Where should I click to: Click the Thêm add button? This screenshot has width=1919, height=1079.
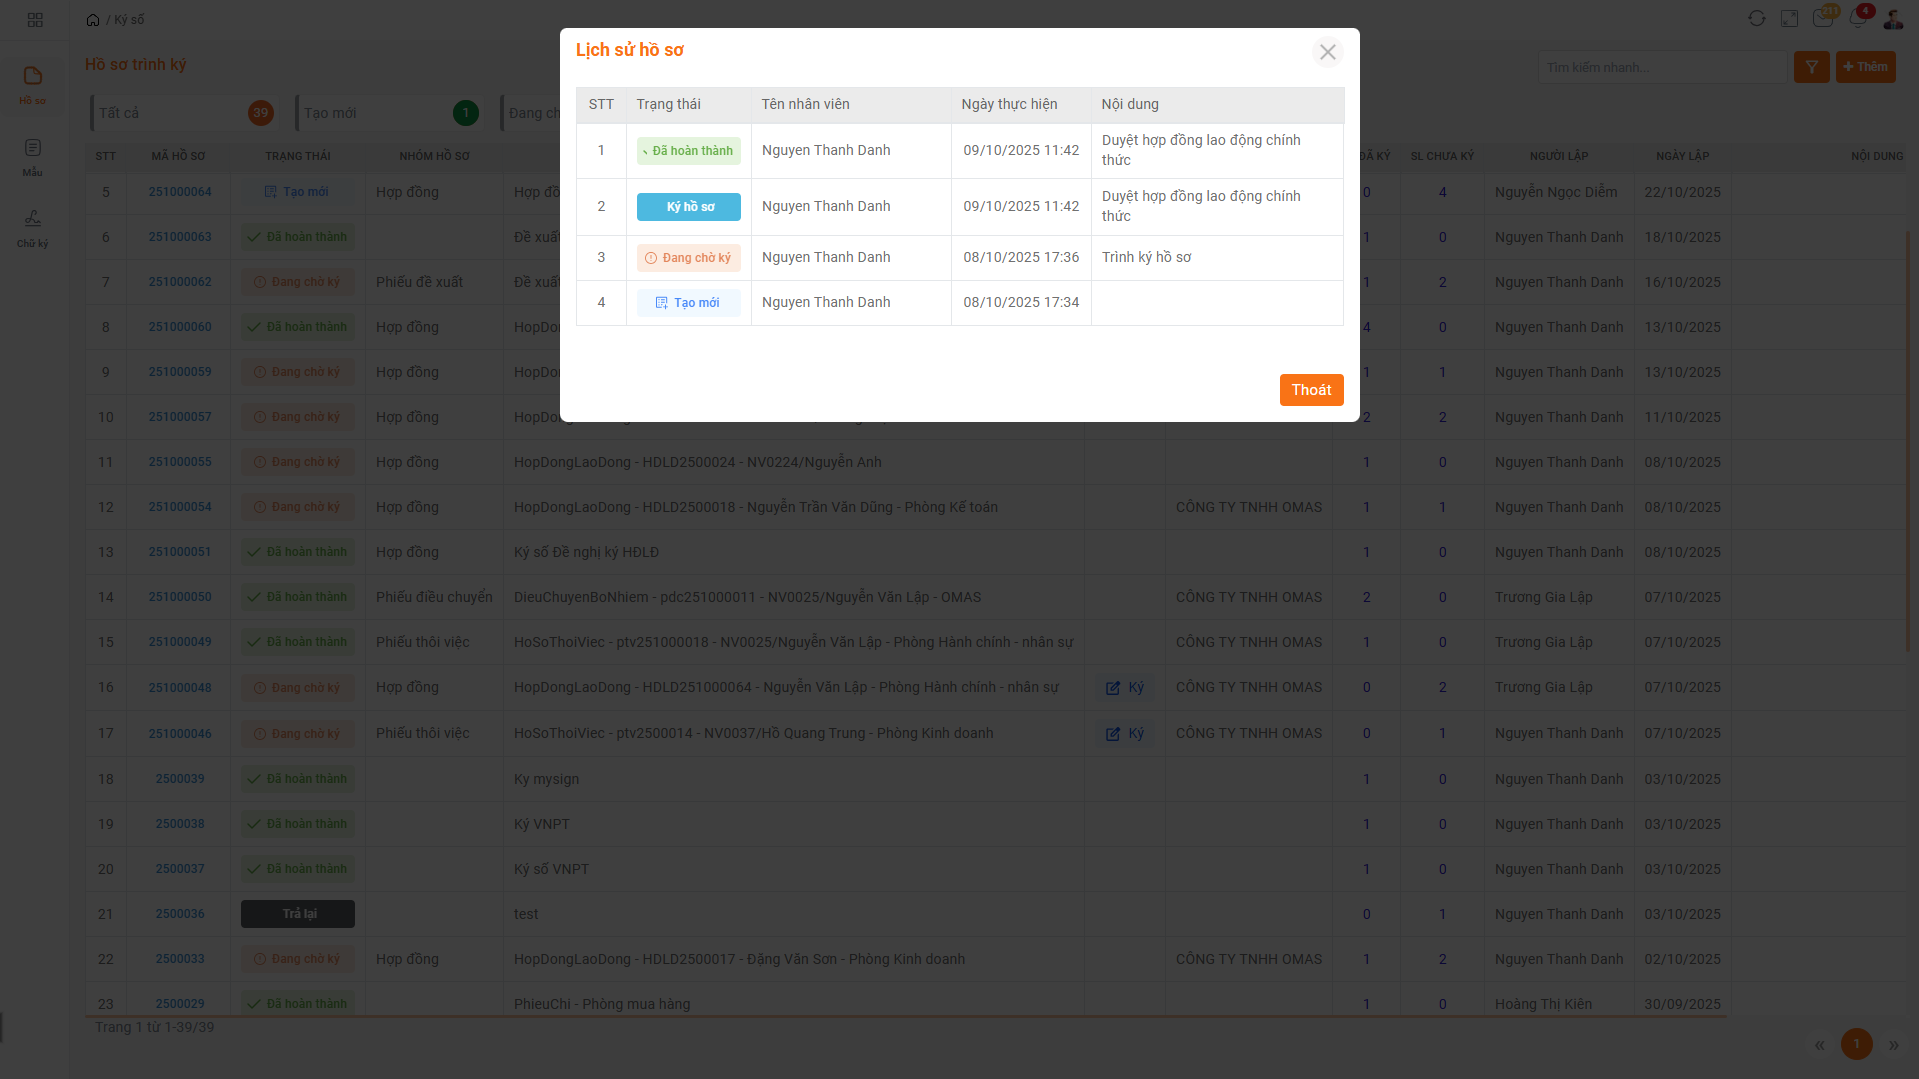tap(1865, 67)
